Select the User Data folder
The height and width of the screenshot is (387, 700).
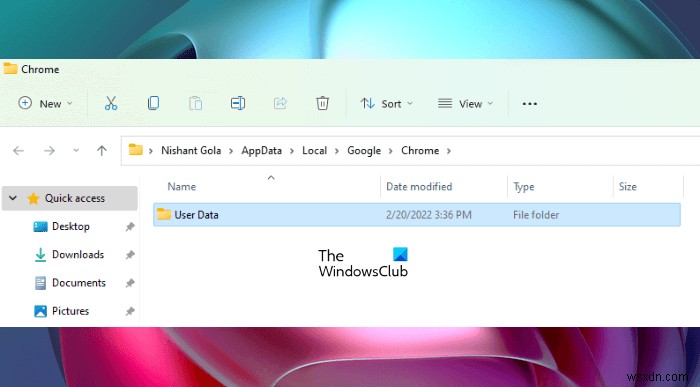point(417,215)
